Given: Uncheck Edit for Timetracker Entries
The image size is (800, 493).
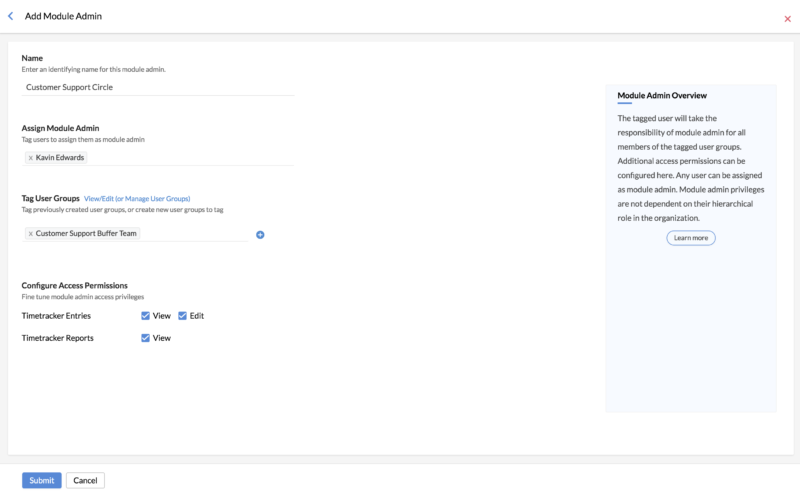Looking at the screenshot, I should [183, 316].
